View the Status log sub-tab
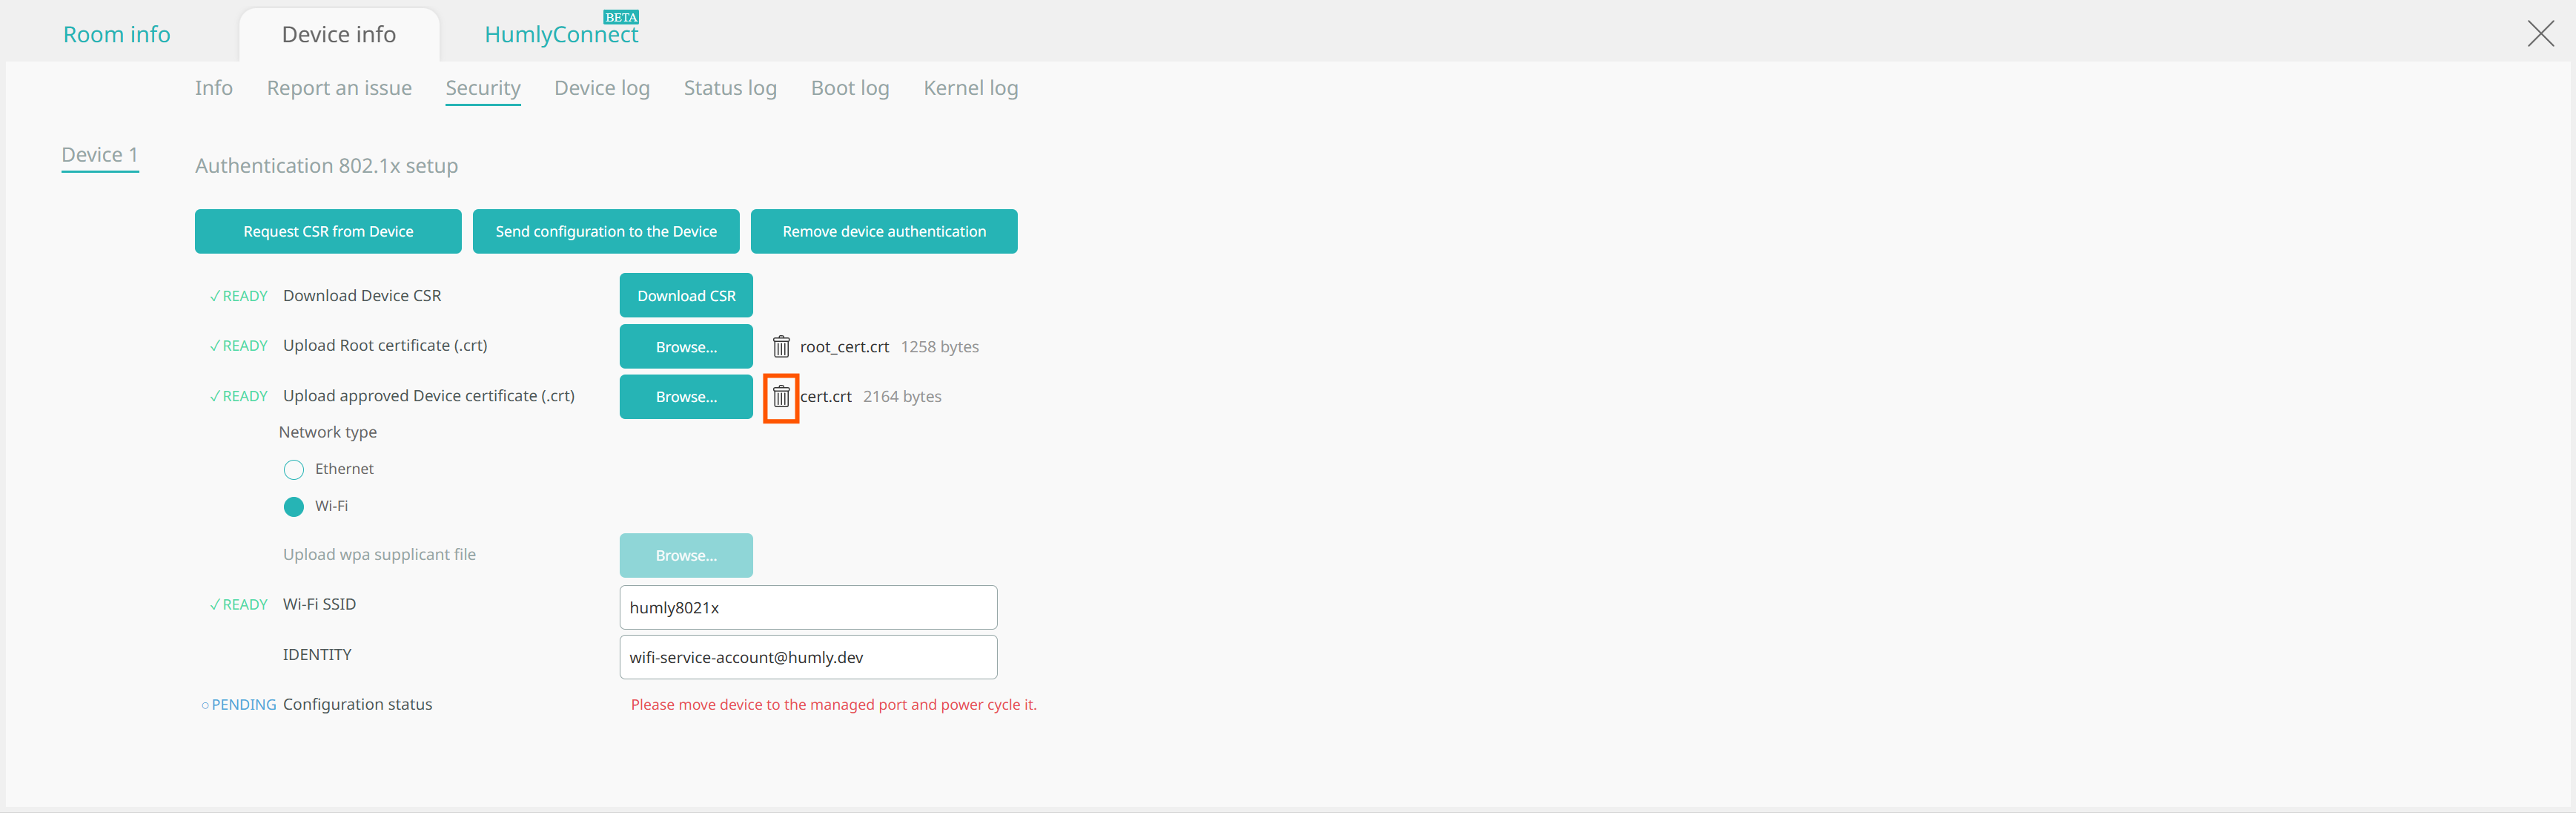 click(x=730, y=88)
